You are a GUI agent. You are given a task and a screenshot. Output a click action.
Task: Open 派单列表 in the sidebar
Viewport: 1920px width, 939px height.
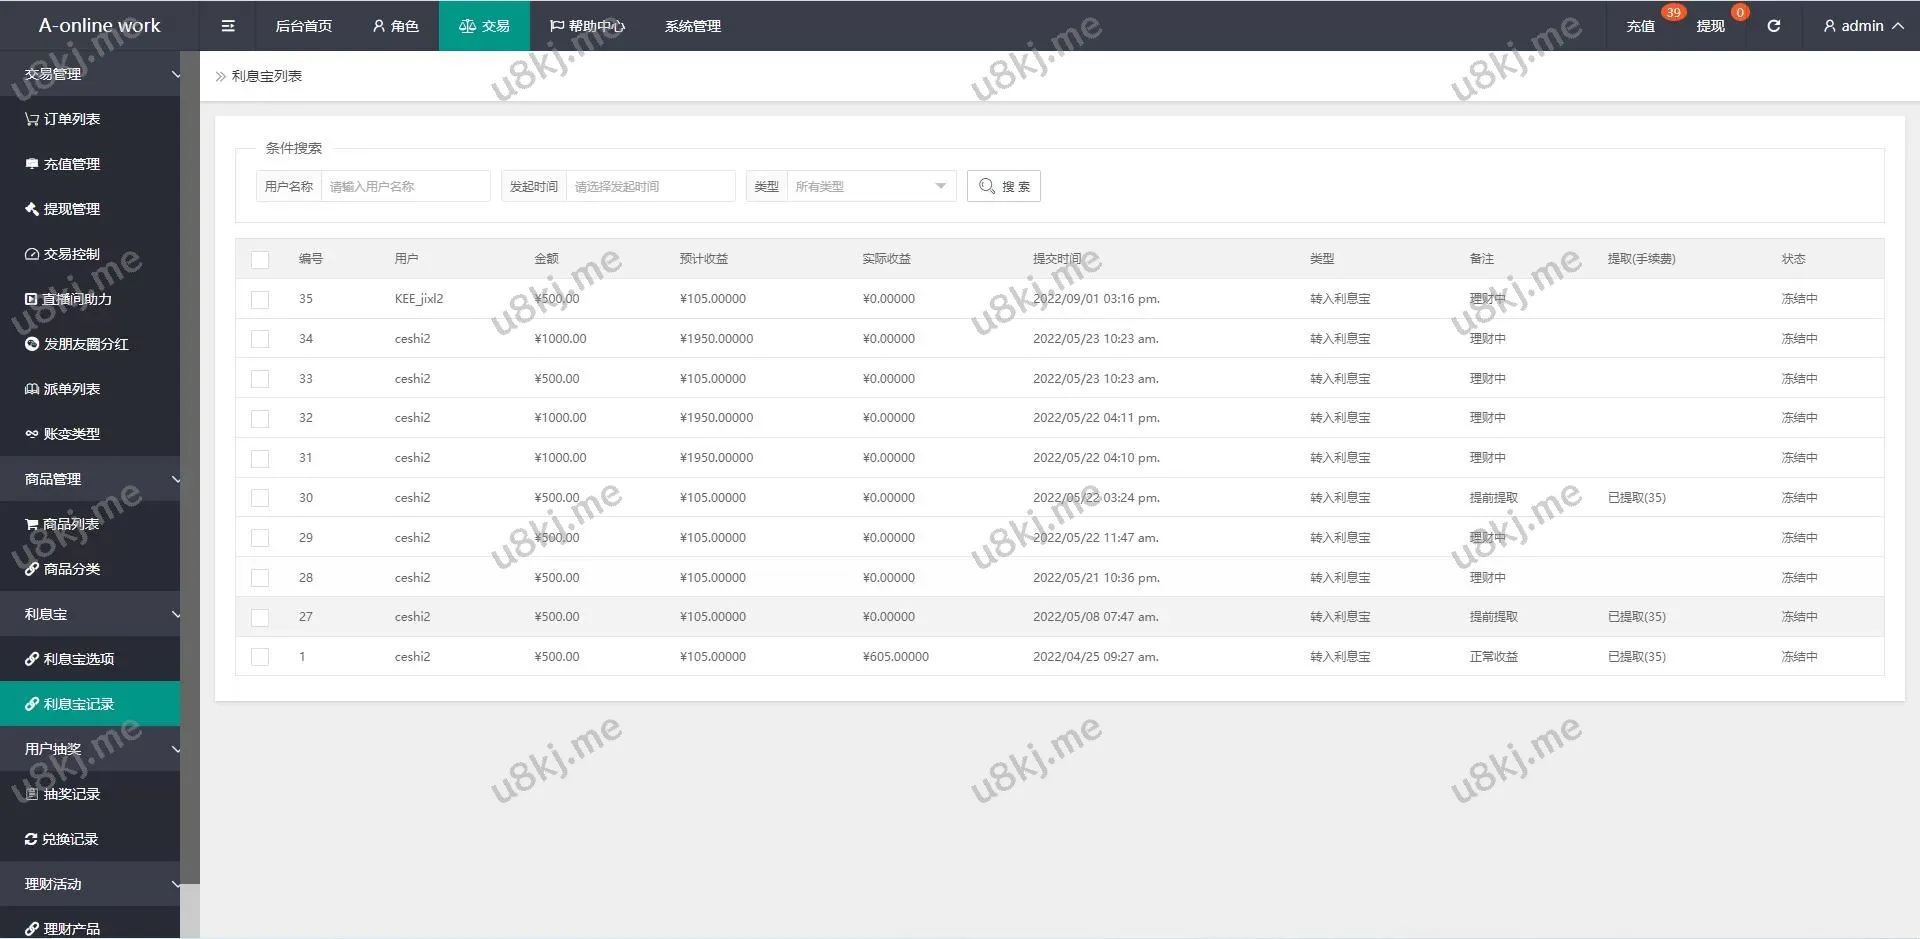tap(71, 389)
